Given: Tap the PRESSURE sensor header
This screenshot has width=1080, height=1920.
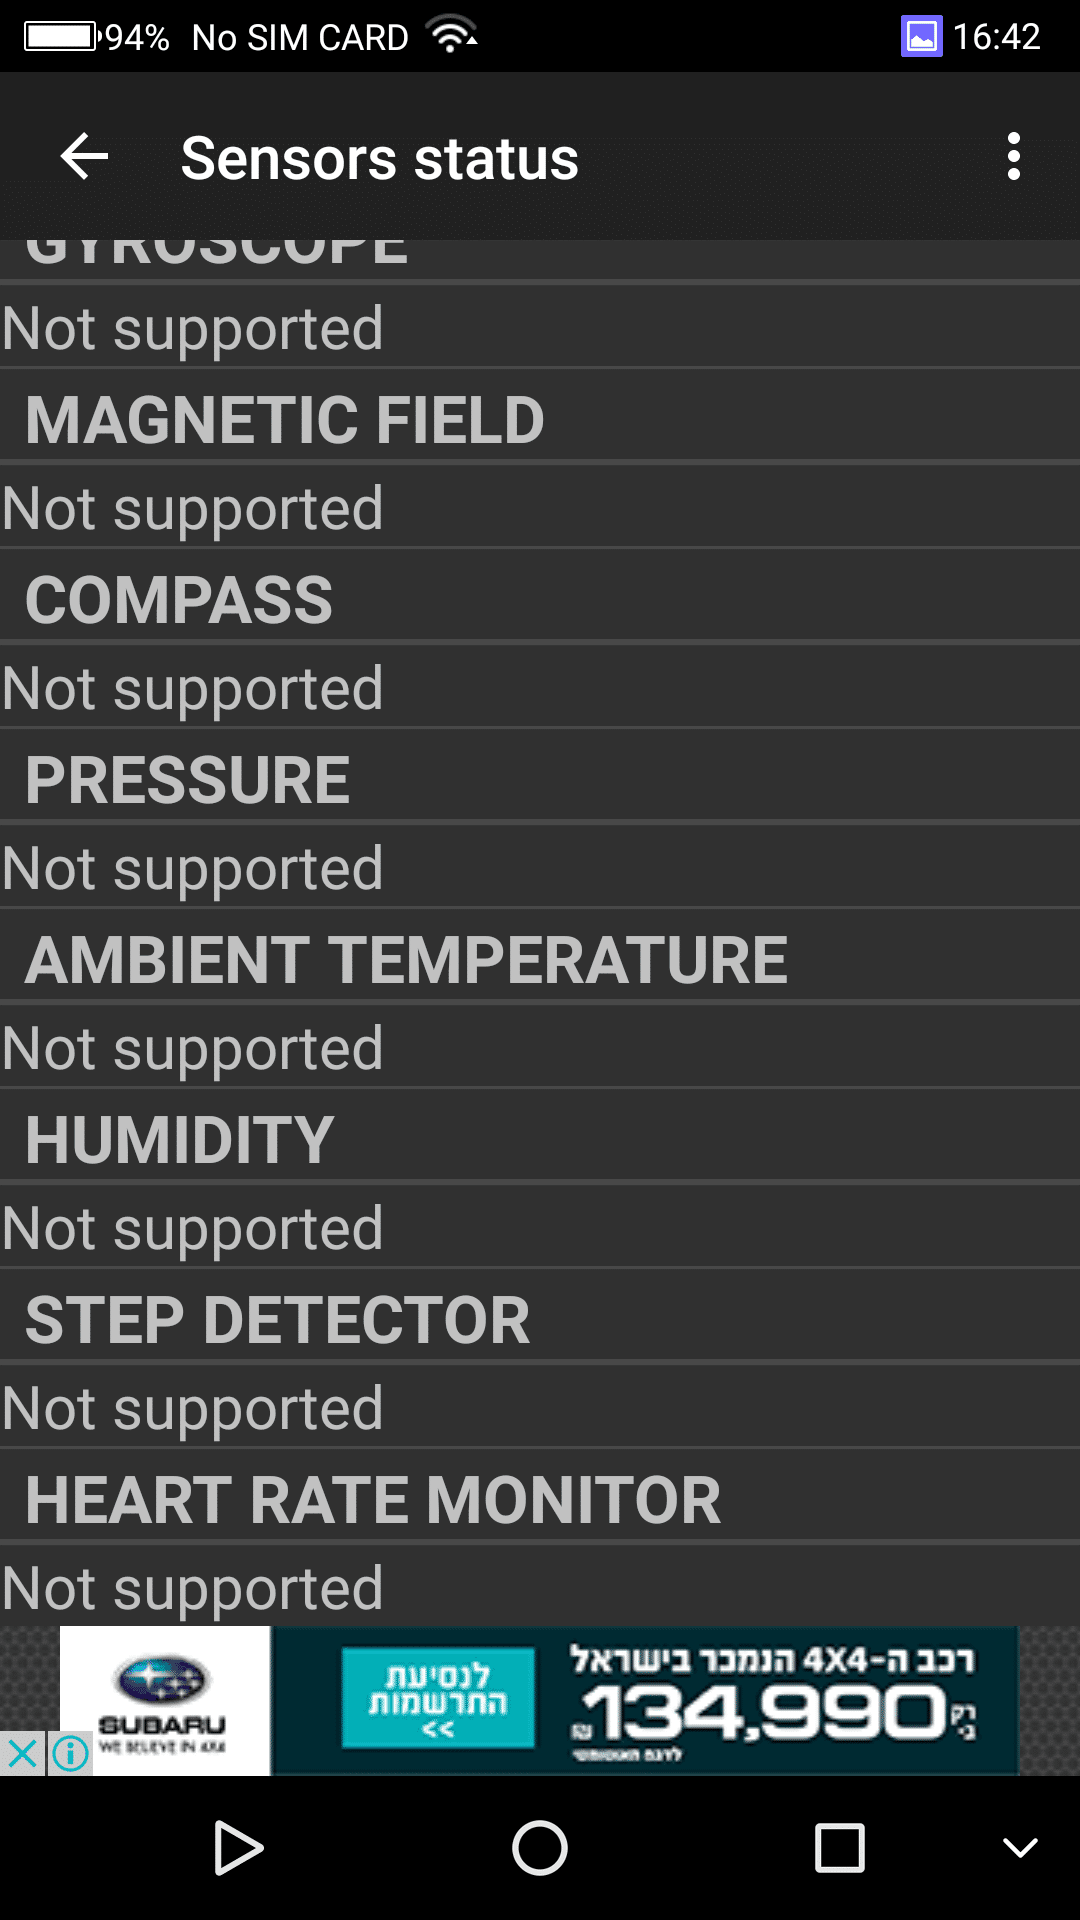Looking at the screenshot, I should coord(188,780).
